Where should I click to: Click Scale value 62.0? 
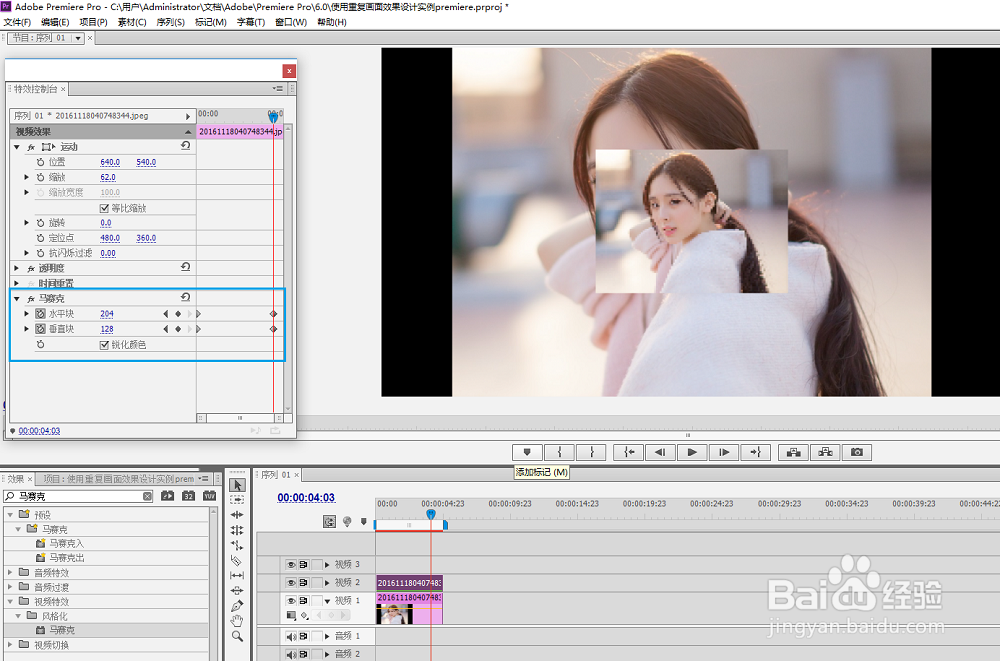[108, 177]
